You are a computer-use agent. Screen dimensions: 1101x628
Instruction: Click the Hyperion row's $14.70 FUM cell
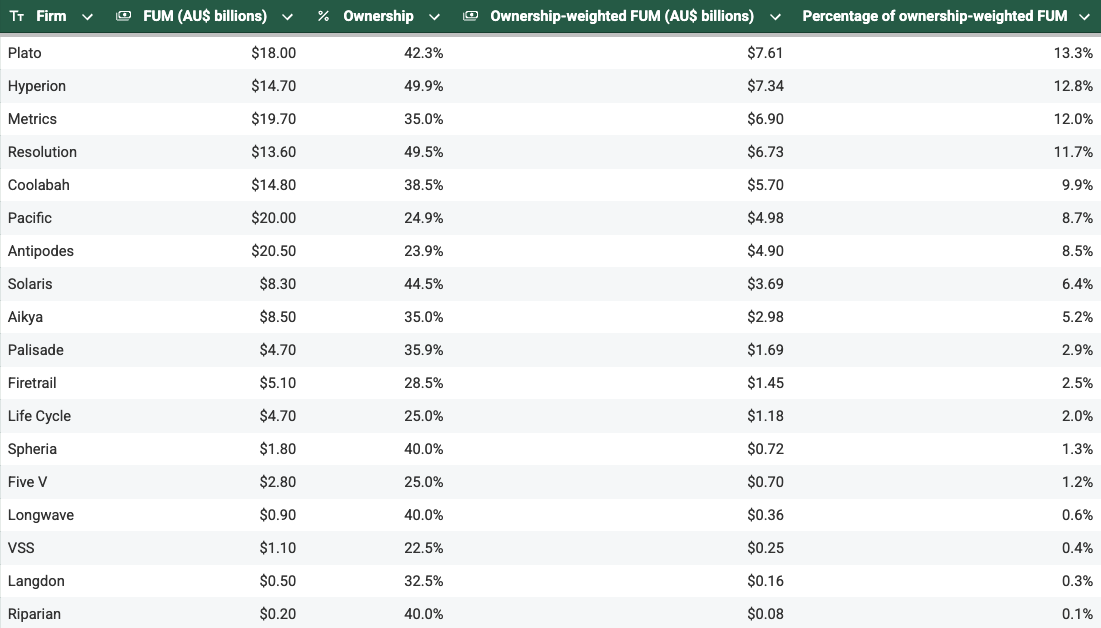273,86
